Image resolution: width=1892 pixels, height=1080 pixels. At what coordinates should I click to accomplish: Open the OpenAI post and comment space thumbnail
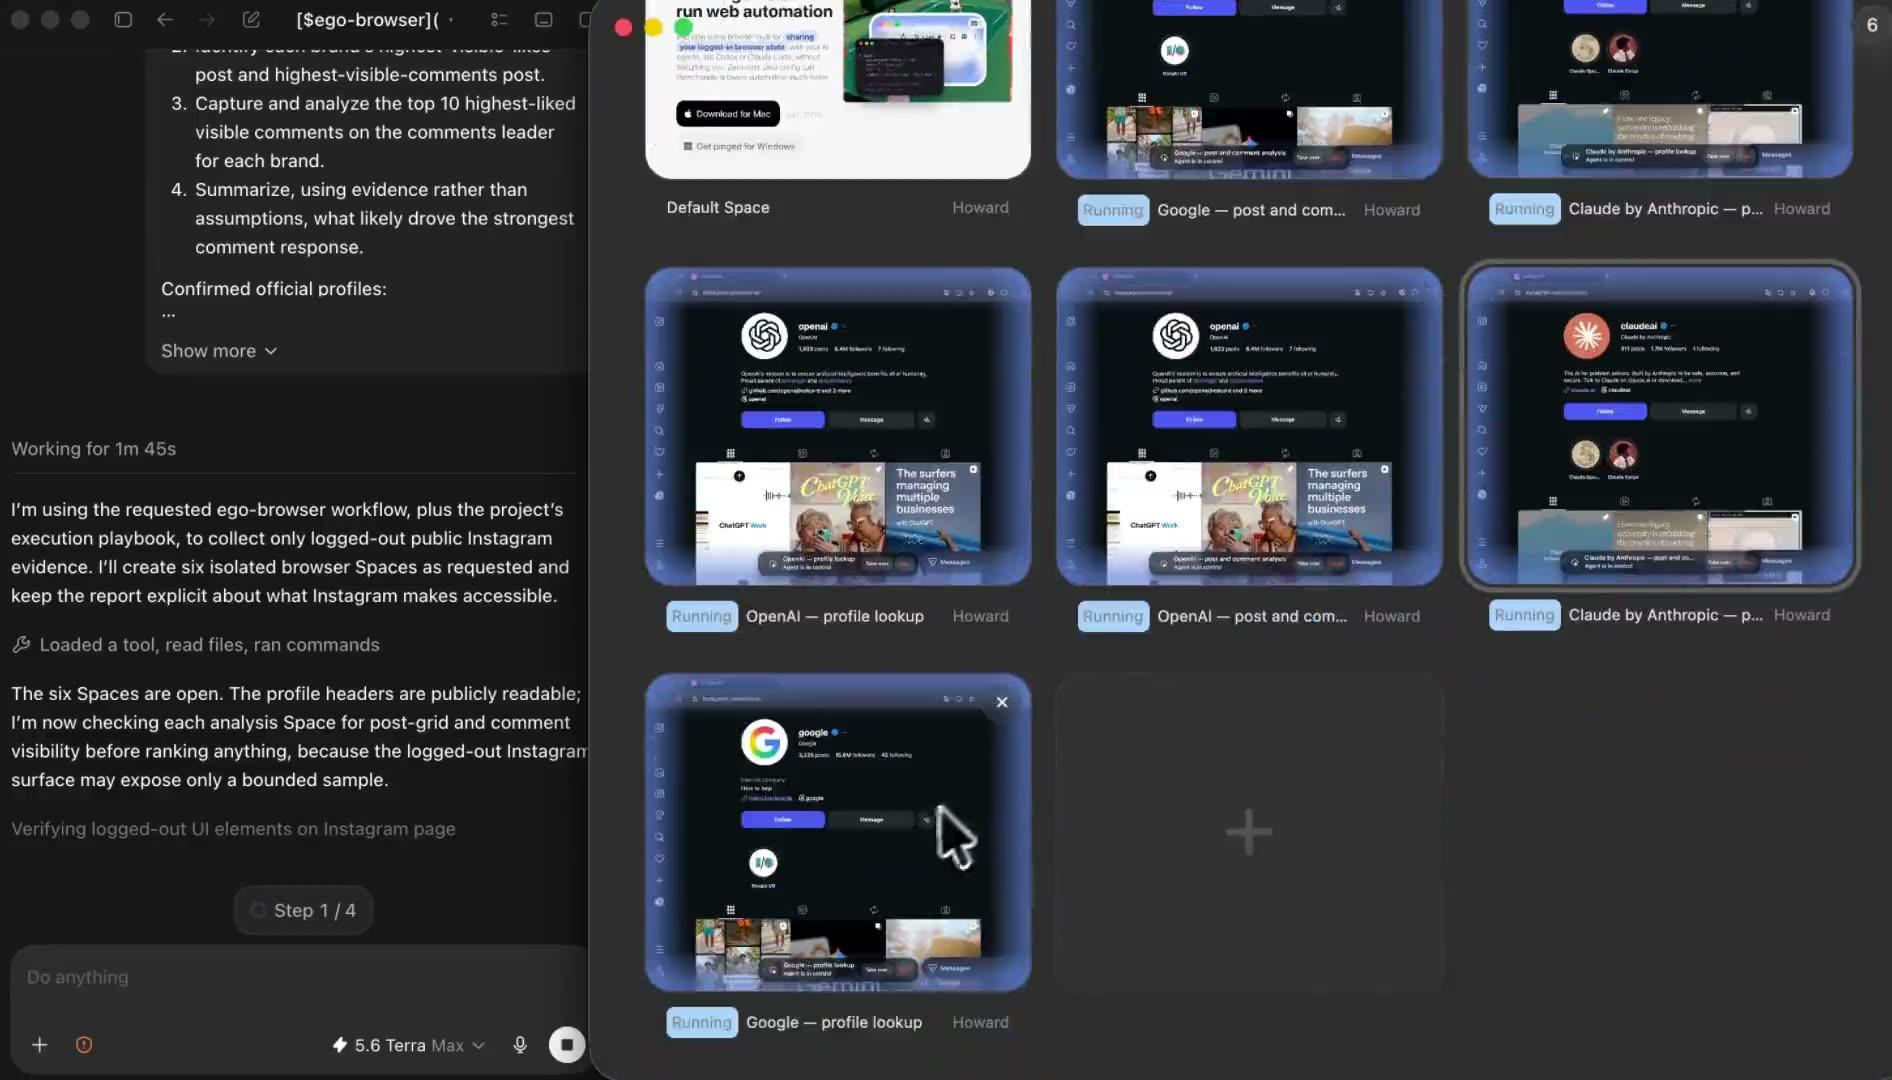point(1249,427)
